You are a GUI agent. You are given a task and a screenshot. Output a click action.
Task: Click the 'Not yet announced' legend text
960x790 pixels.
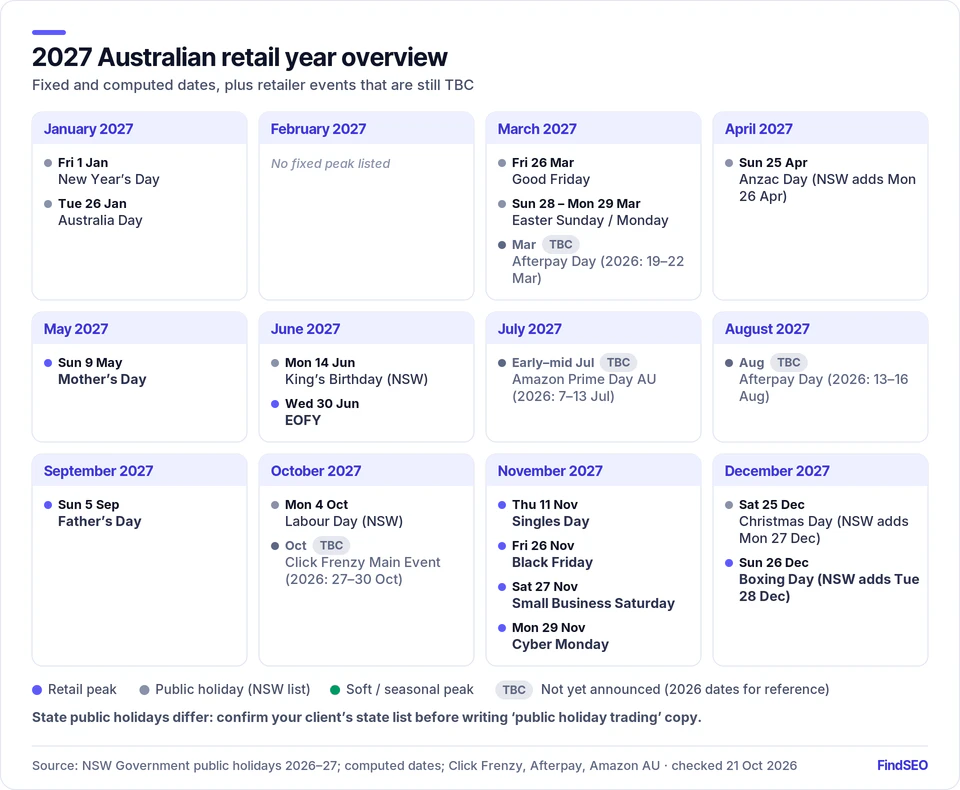tap(685, 690)
